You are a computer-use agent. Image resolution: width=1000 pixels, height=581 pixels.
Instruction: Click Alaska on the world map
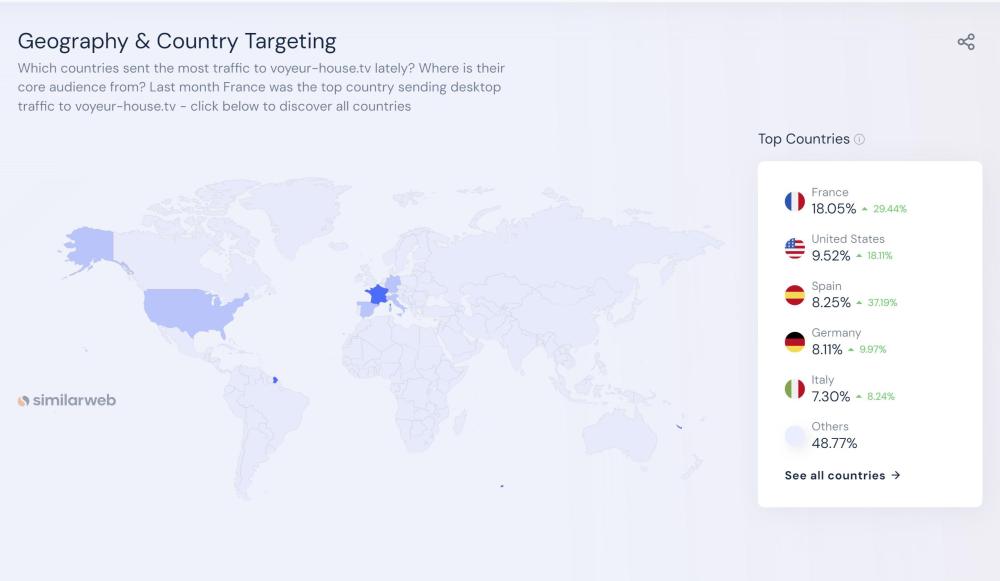click(88, 243)
